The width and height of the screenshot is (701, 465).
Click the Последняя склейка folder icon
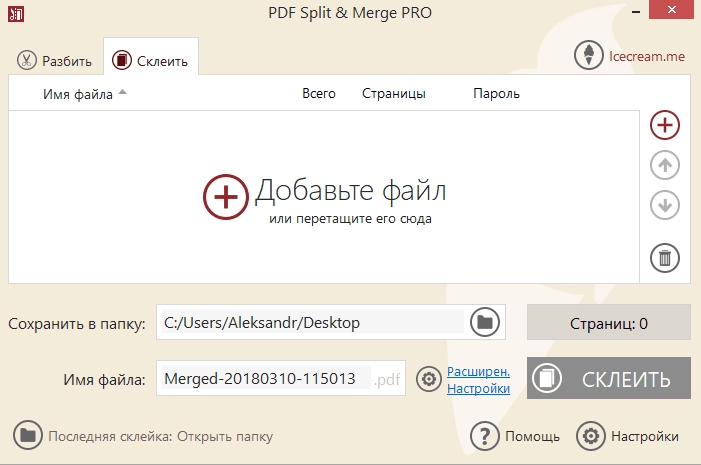(x=28, y=435)
